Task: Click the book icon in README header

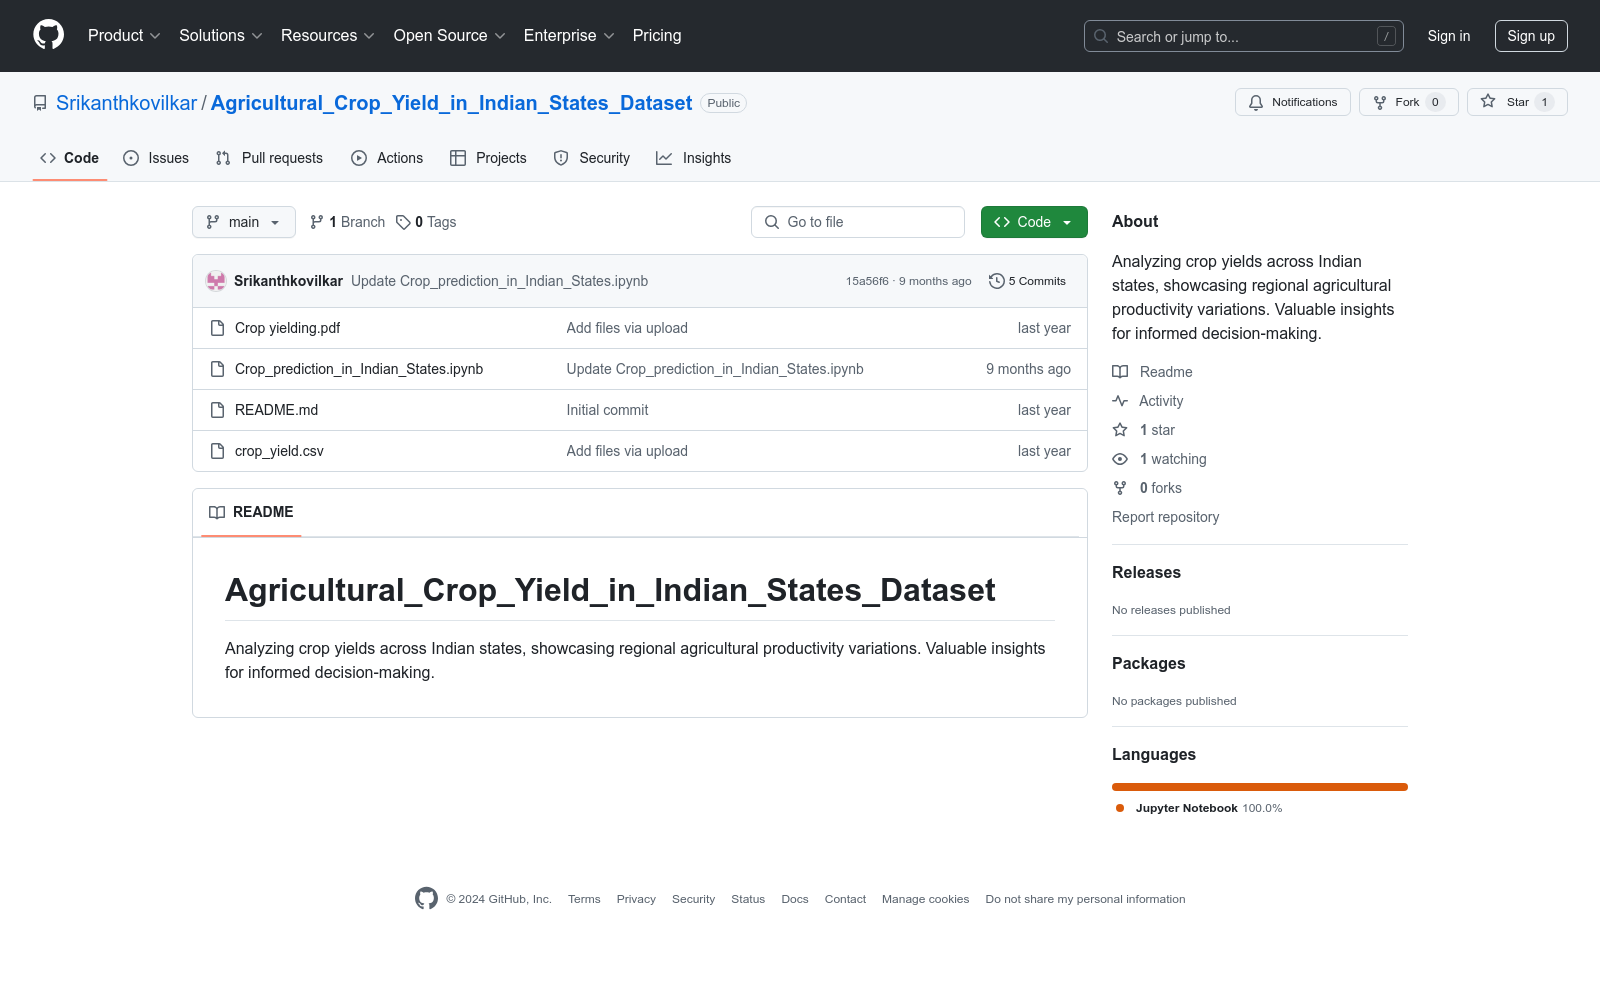Action: pyautogui.click(x=217, y=512)
